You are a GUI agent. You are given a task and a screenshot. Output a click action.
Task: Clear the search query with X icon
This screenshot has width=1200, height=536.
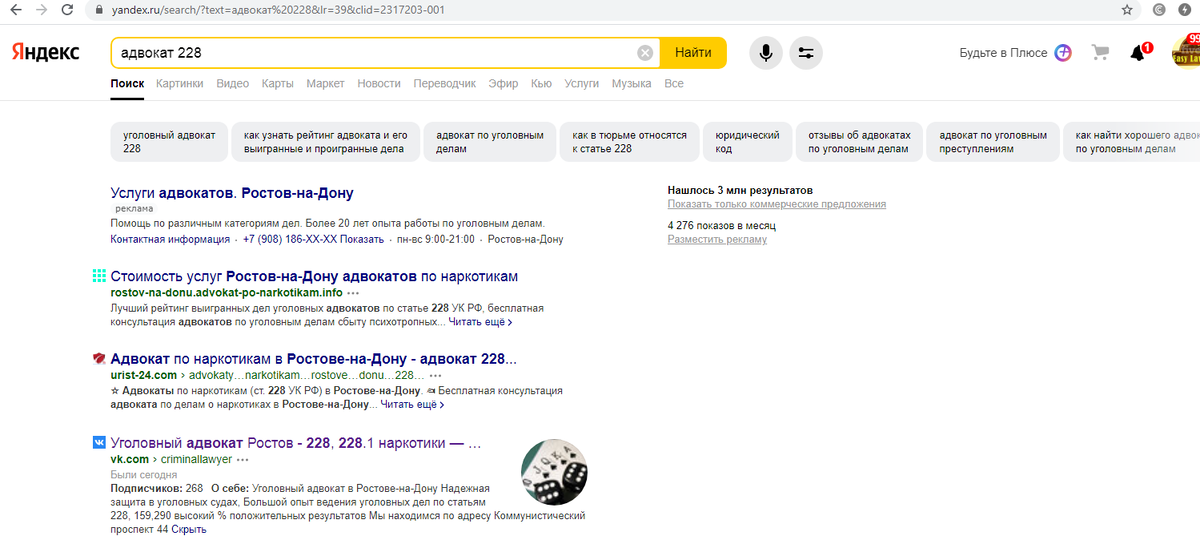point(645,53)
